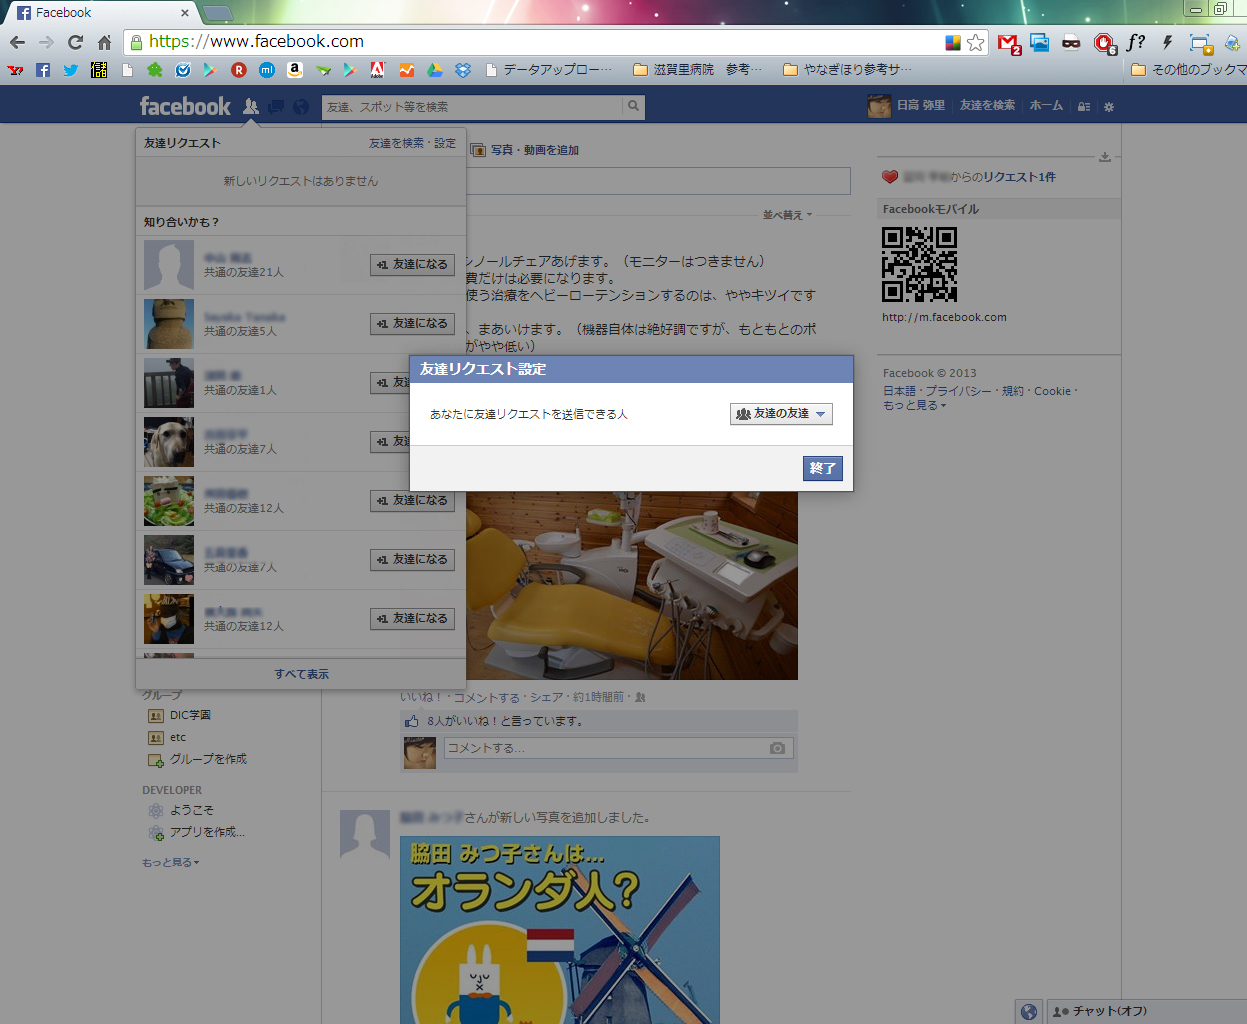Expand the 並べ替え sort dropdown

pyautogui.click(x=787, y=215)
